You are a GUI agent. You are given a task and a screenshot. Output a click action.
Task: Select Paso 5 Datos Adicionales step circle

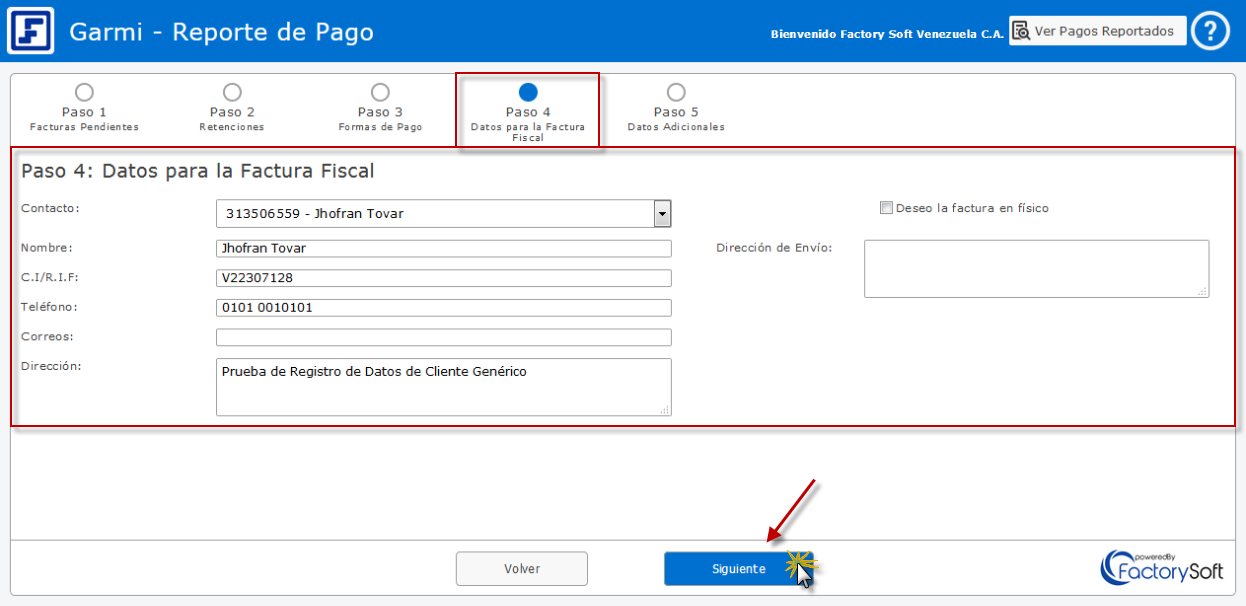pyautogui.click(x=676, y=93)
